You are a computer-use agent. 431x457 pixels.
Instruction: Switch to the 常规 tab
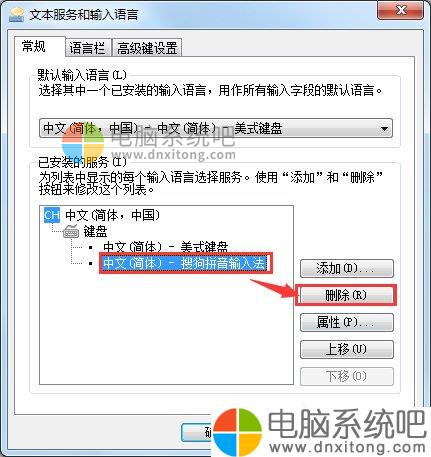pos(34,46)
